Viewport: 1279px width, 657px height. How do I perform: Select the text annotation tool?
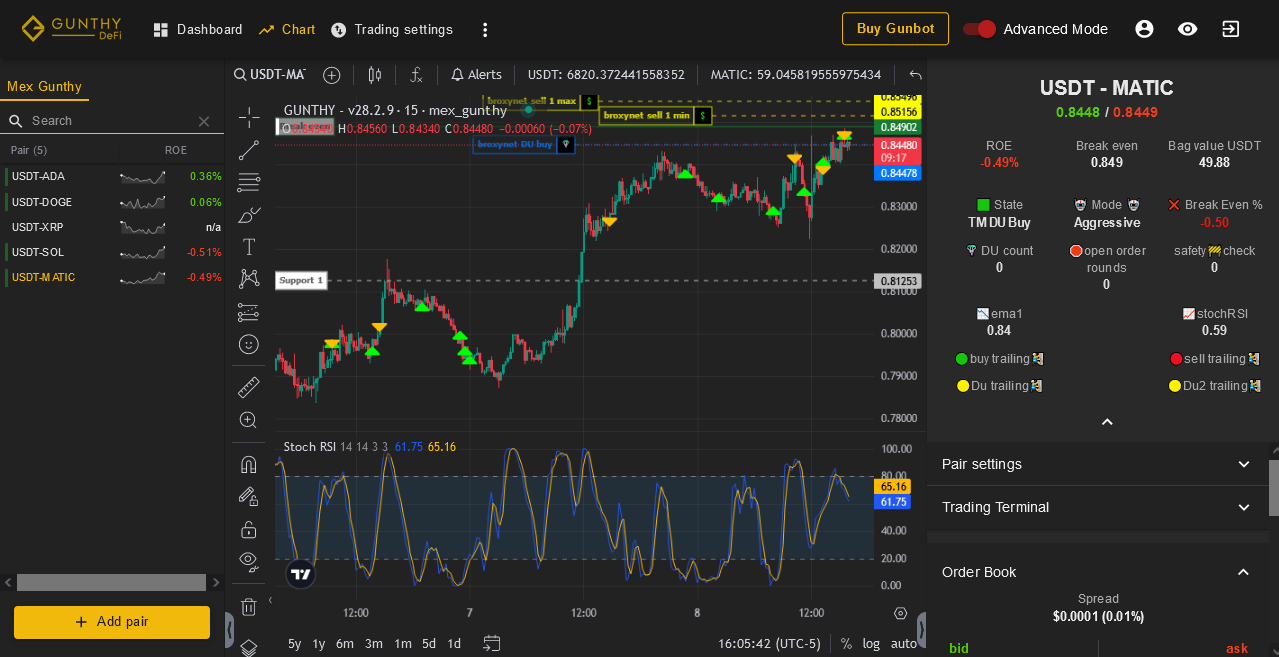(249, 246)
